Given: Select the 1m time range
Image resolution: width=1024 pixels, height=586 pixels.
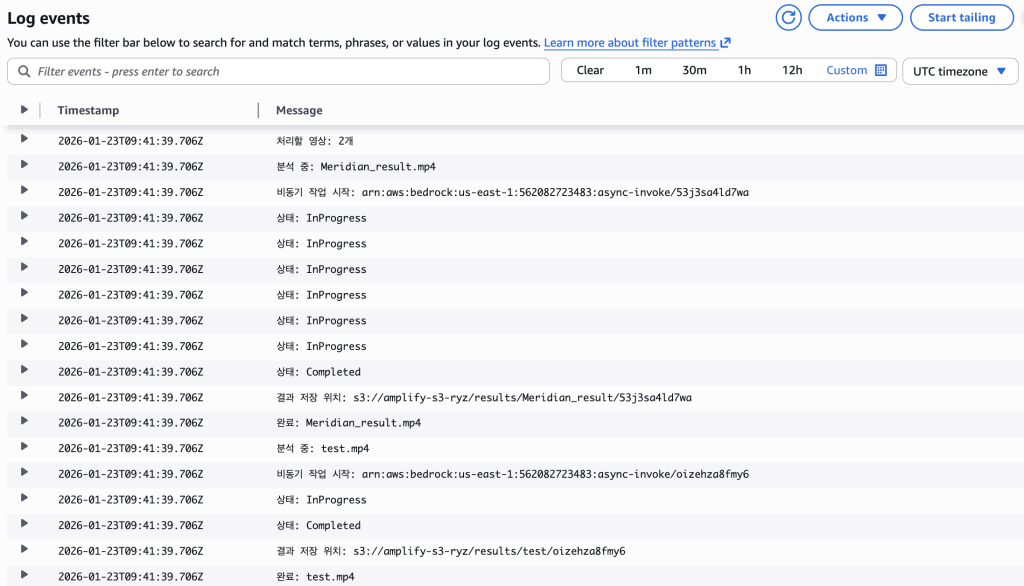Looking at the screenshot, I should 643,70.
